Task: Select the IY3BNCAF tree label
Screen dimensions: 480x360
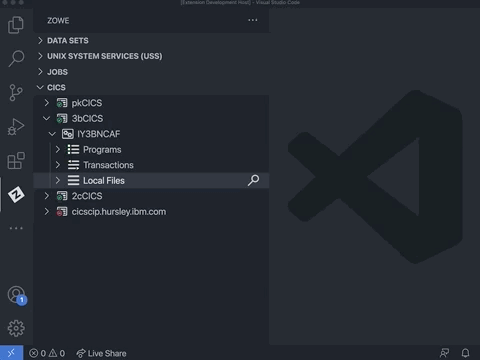Action: click(99, 134)
